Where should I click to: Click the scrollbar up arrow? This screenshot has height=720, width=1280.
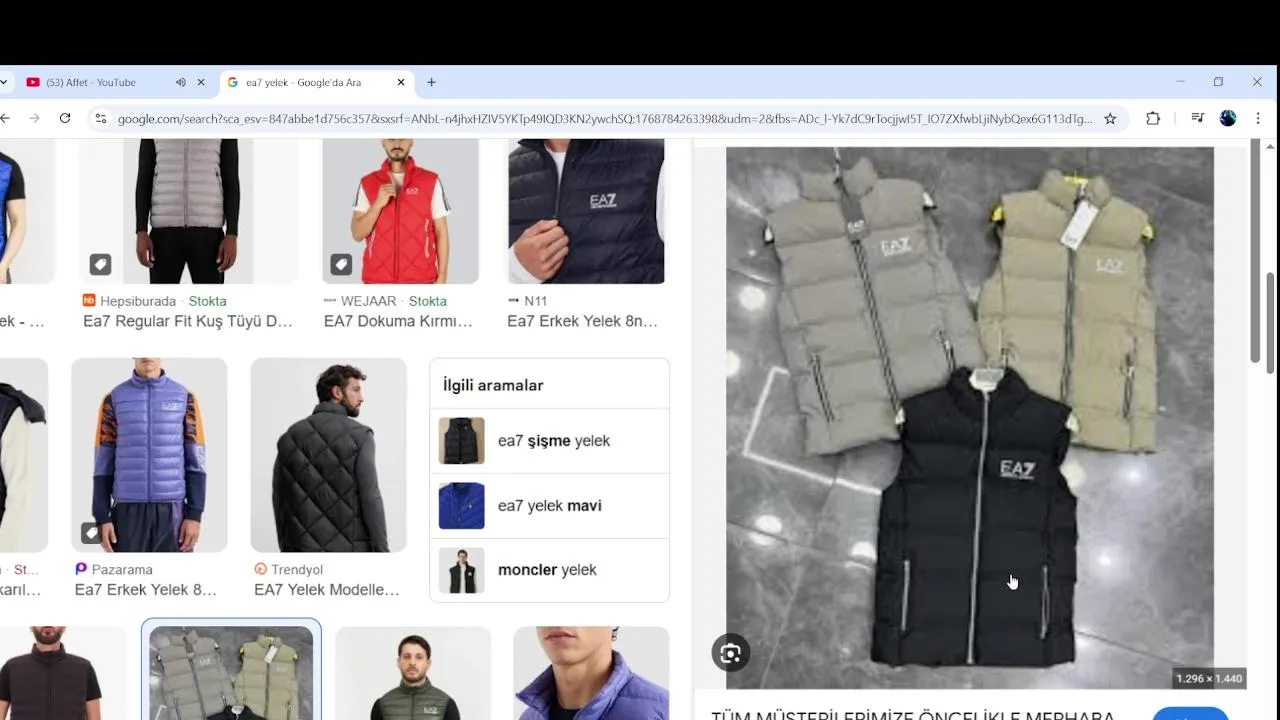[x=1270, y=147]
